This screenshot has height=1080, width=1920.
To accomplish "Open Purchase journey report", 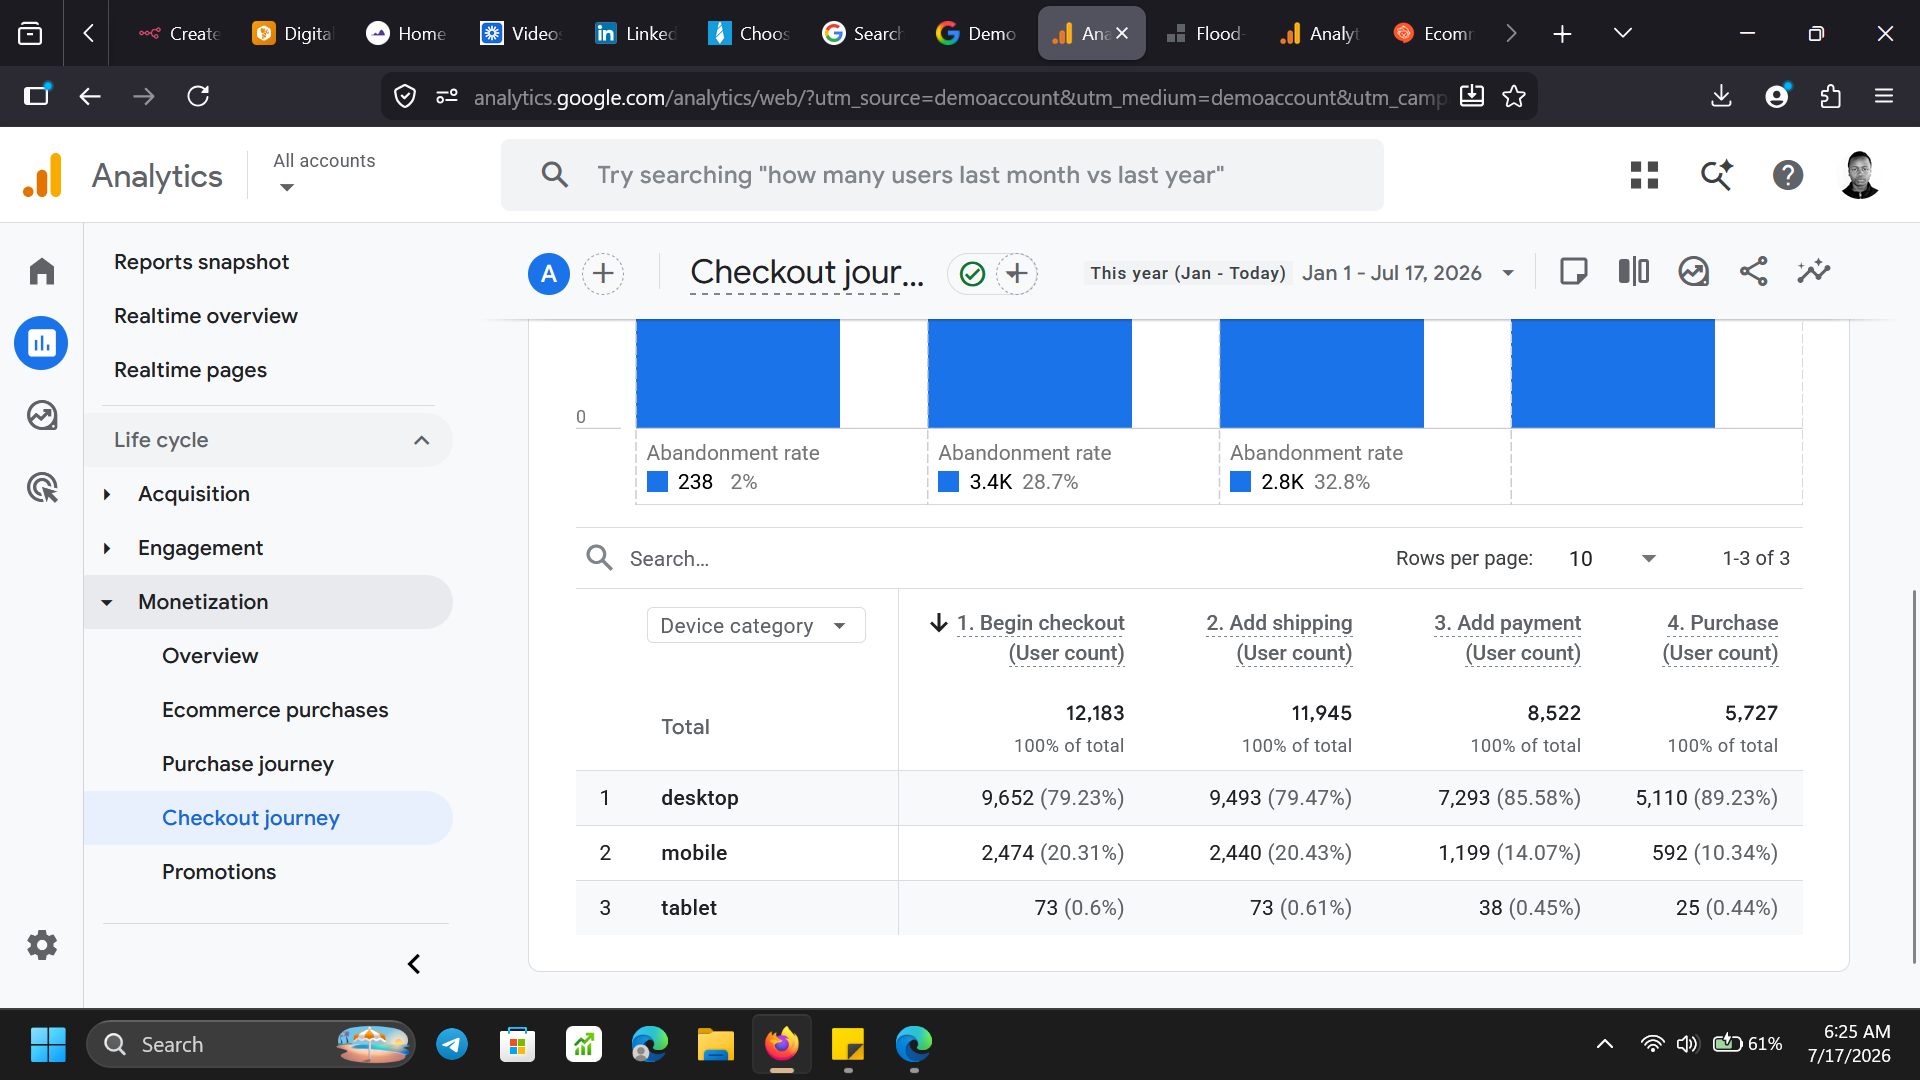I will pos(248,764).
